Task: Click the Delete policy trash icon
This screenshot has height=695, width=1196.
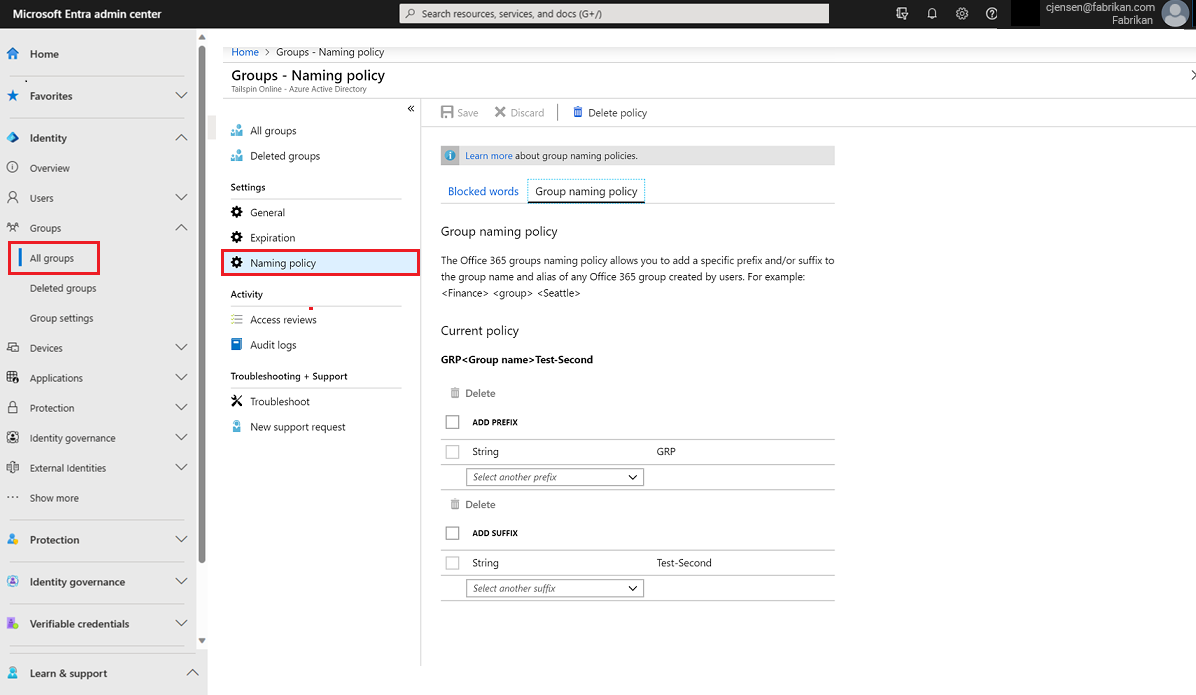Action: pos(577,112)
